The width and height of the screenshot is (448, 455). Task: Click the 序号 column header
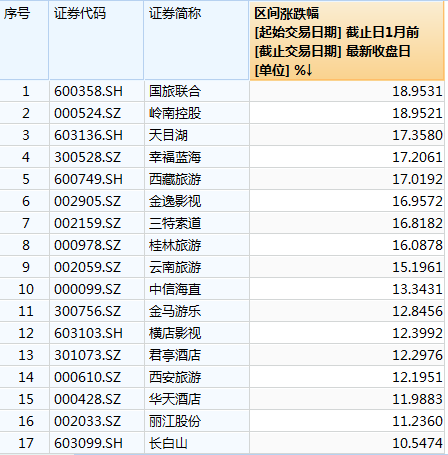click(24, 41)
